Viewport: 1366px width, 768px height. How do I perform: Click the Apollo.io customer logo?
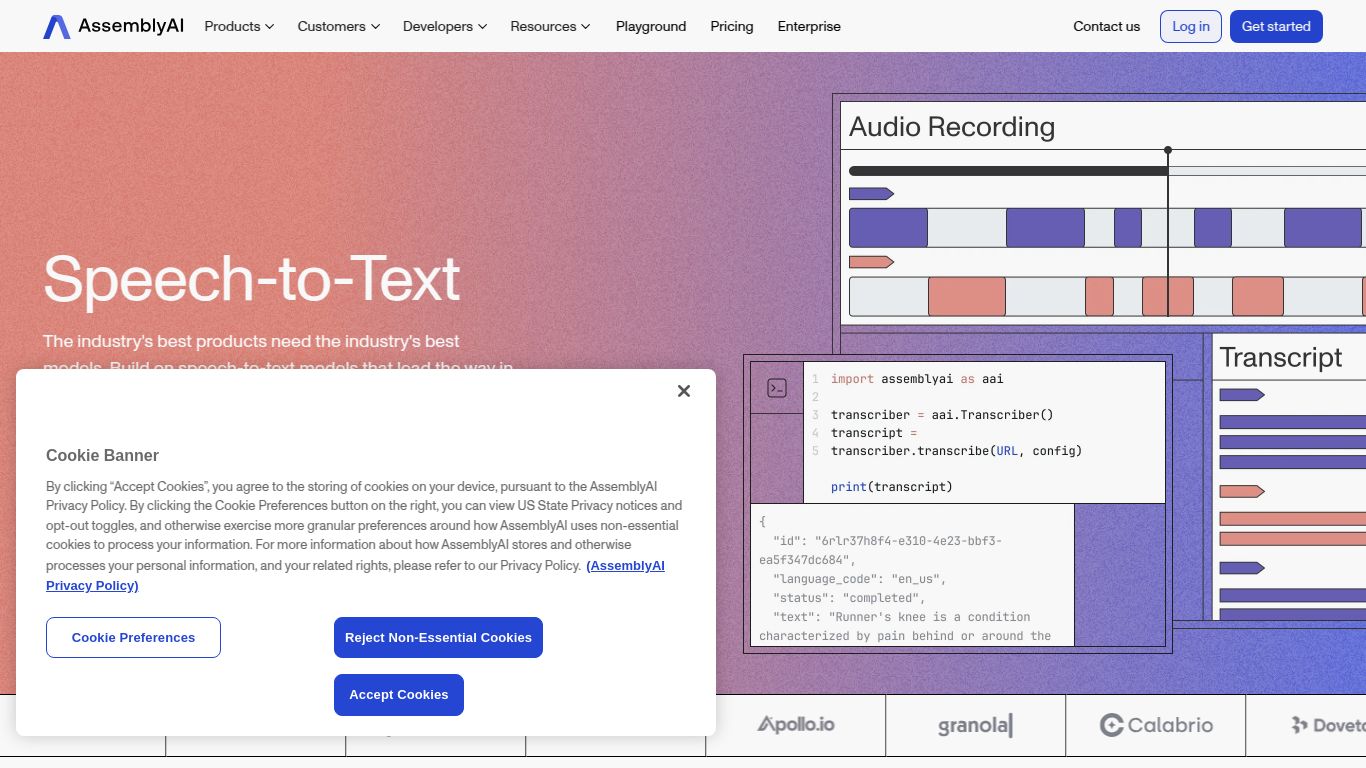(795, 725)
